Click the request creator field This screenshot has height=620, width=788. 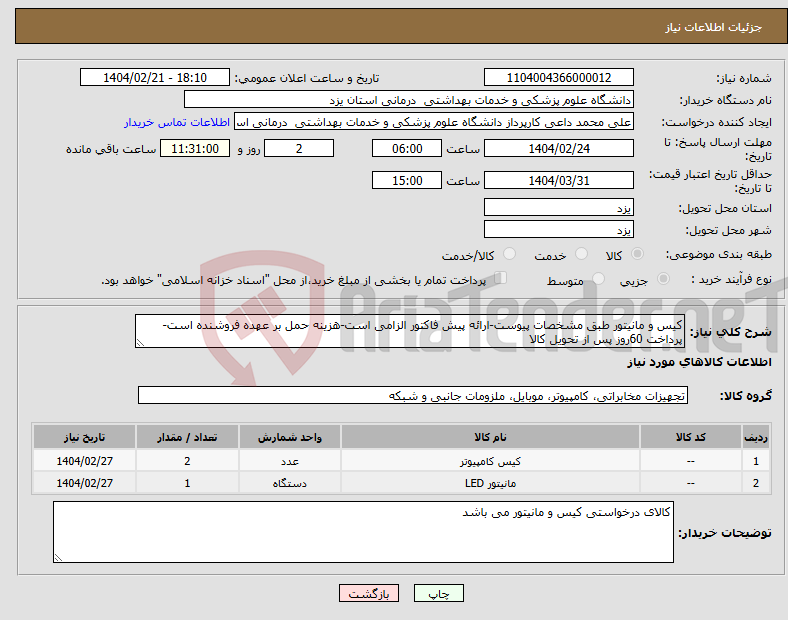coord(434,122)
